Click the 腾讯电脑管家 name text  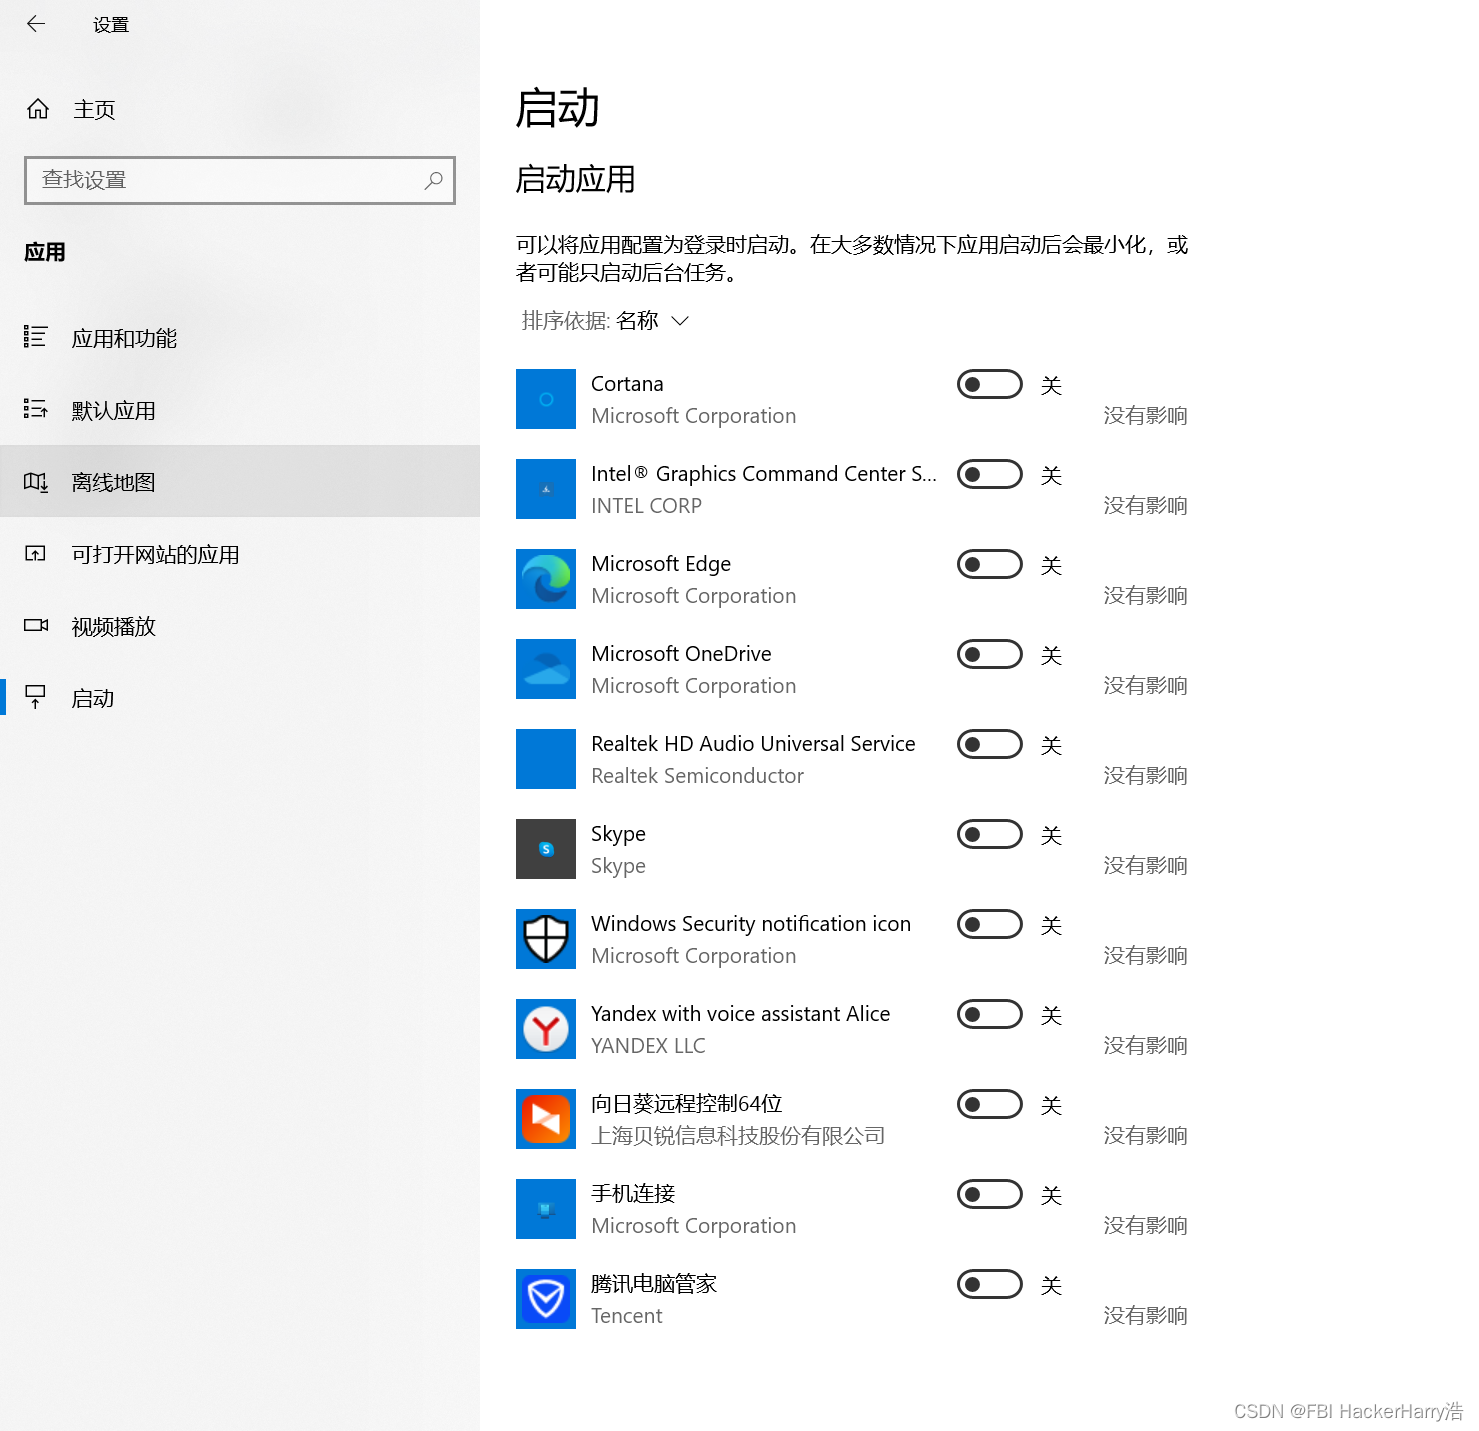pos(654,1284)
